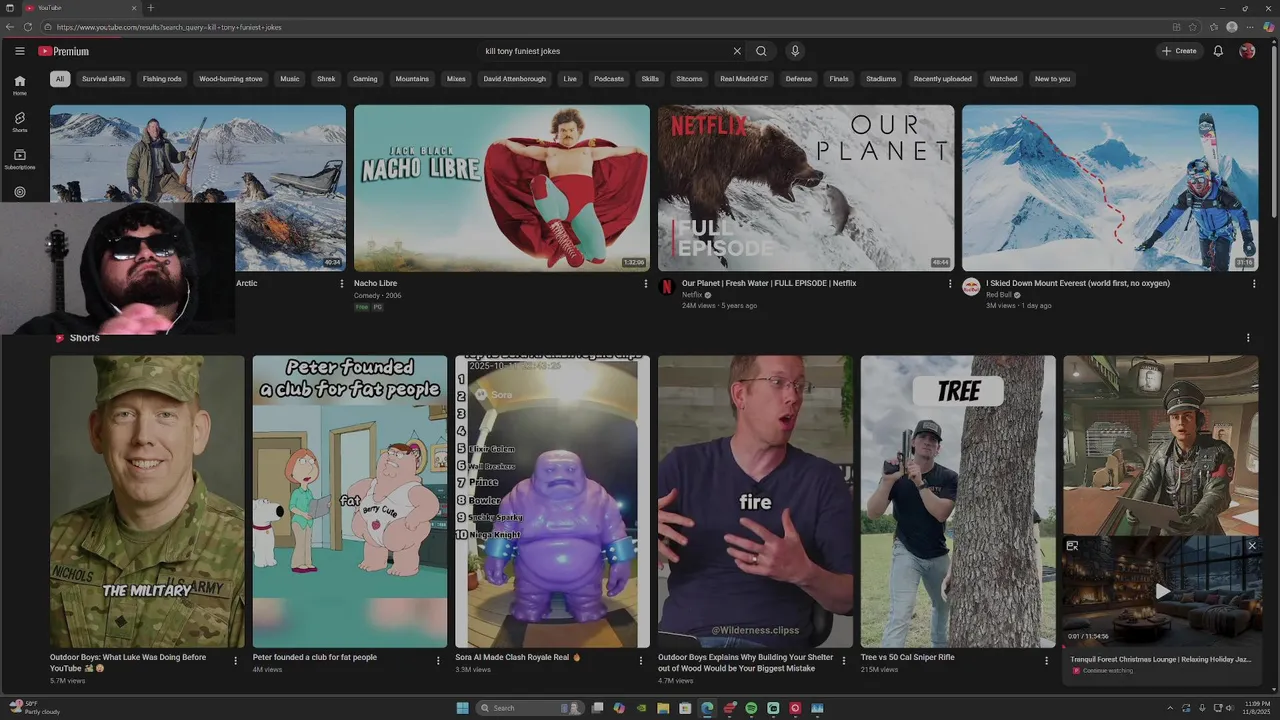Click the magnifier search button
The height and width of the screenshot is (720, 1280).
761,51
